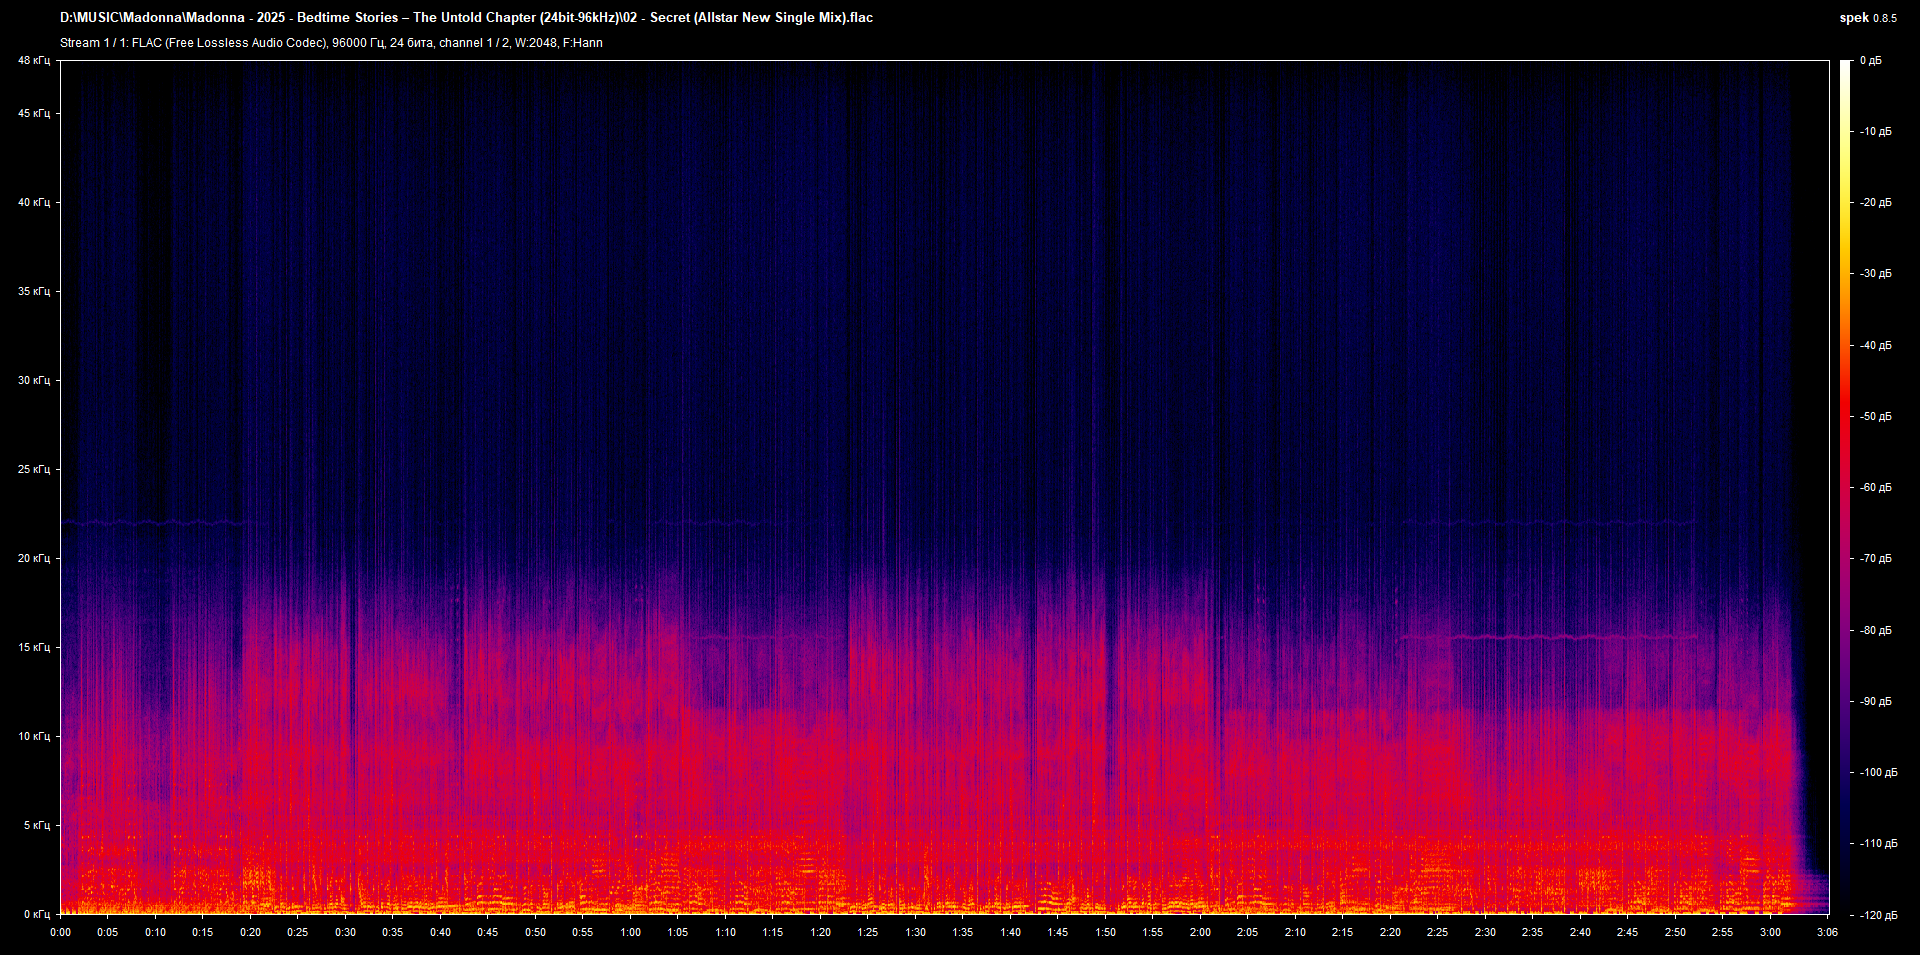Screen dimensions: 1920x955
Task: Click the 20 кГц frequency axis label
Action: pos(33,558)
